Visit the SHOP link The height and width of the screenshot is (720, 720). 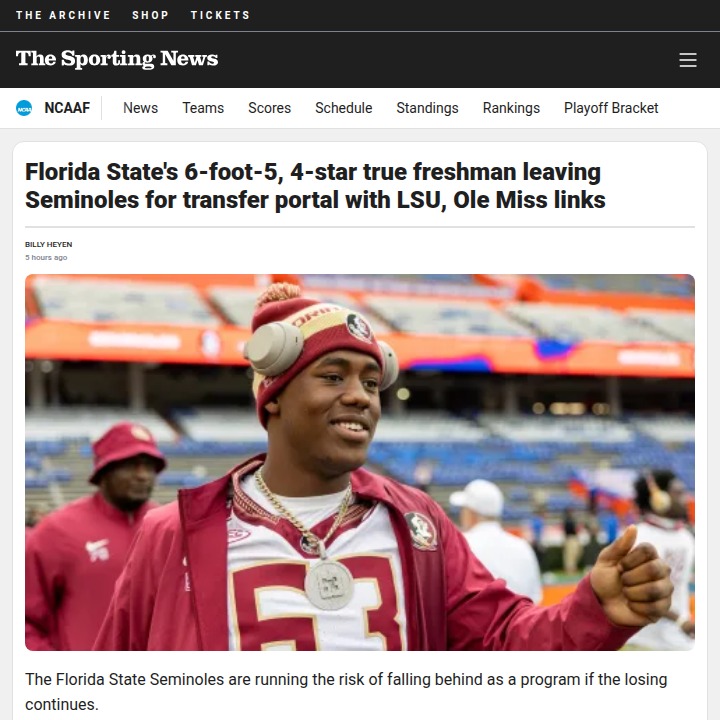tap(151, 15)
